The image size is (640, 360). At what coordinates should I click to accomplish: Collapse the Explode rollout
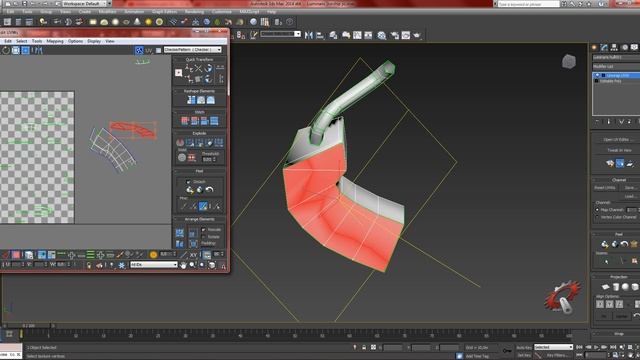[x=199, y=133]
